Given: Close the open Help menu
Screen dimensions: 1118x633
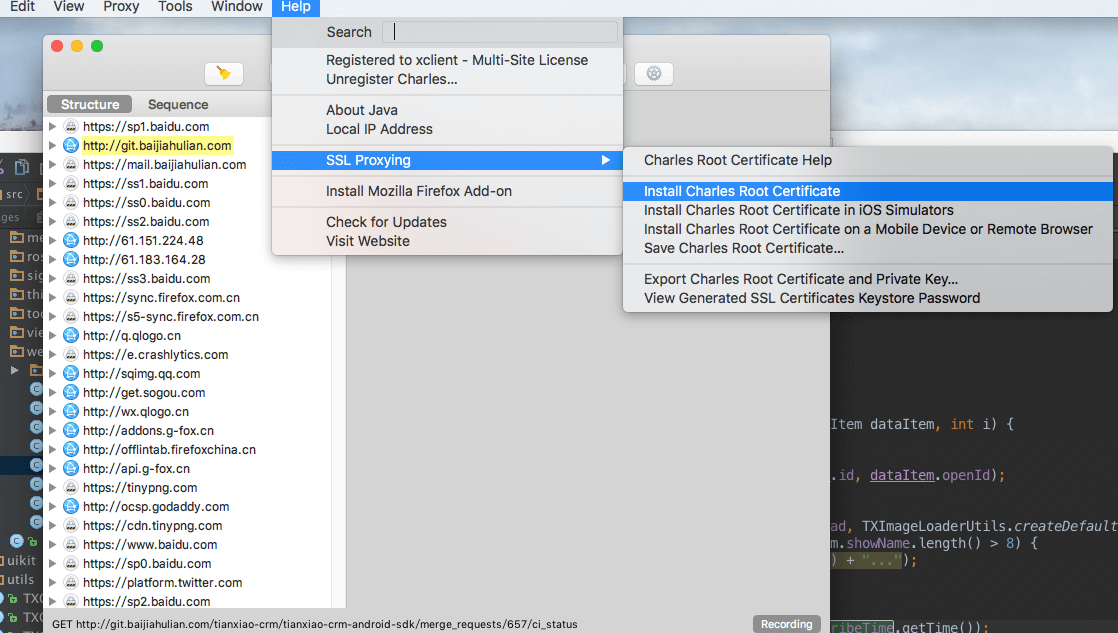Looking at the screenshot, I should pyautogui.click(x=296, y=6).
